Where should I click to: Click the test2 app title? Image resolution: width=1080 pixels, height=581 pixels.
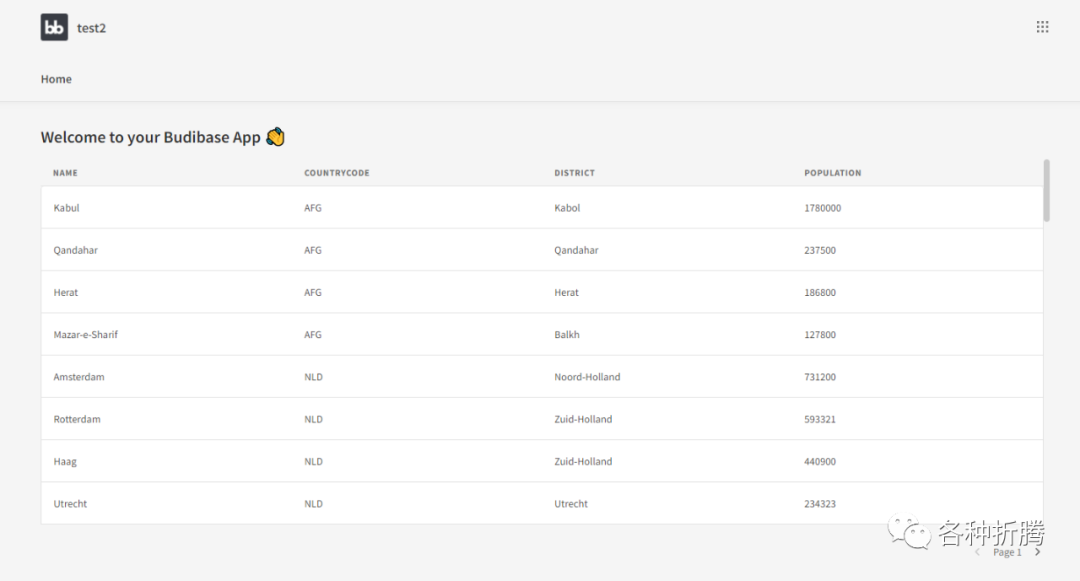[92, 28]
